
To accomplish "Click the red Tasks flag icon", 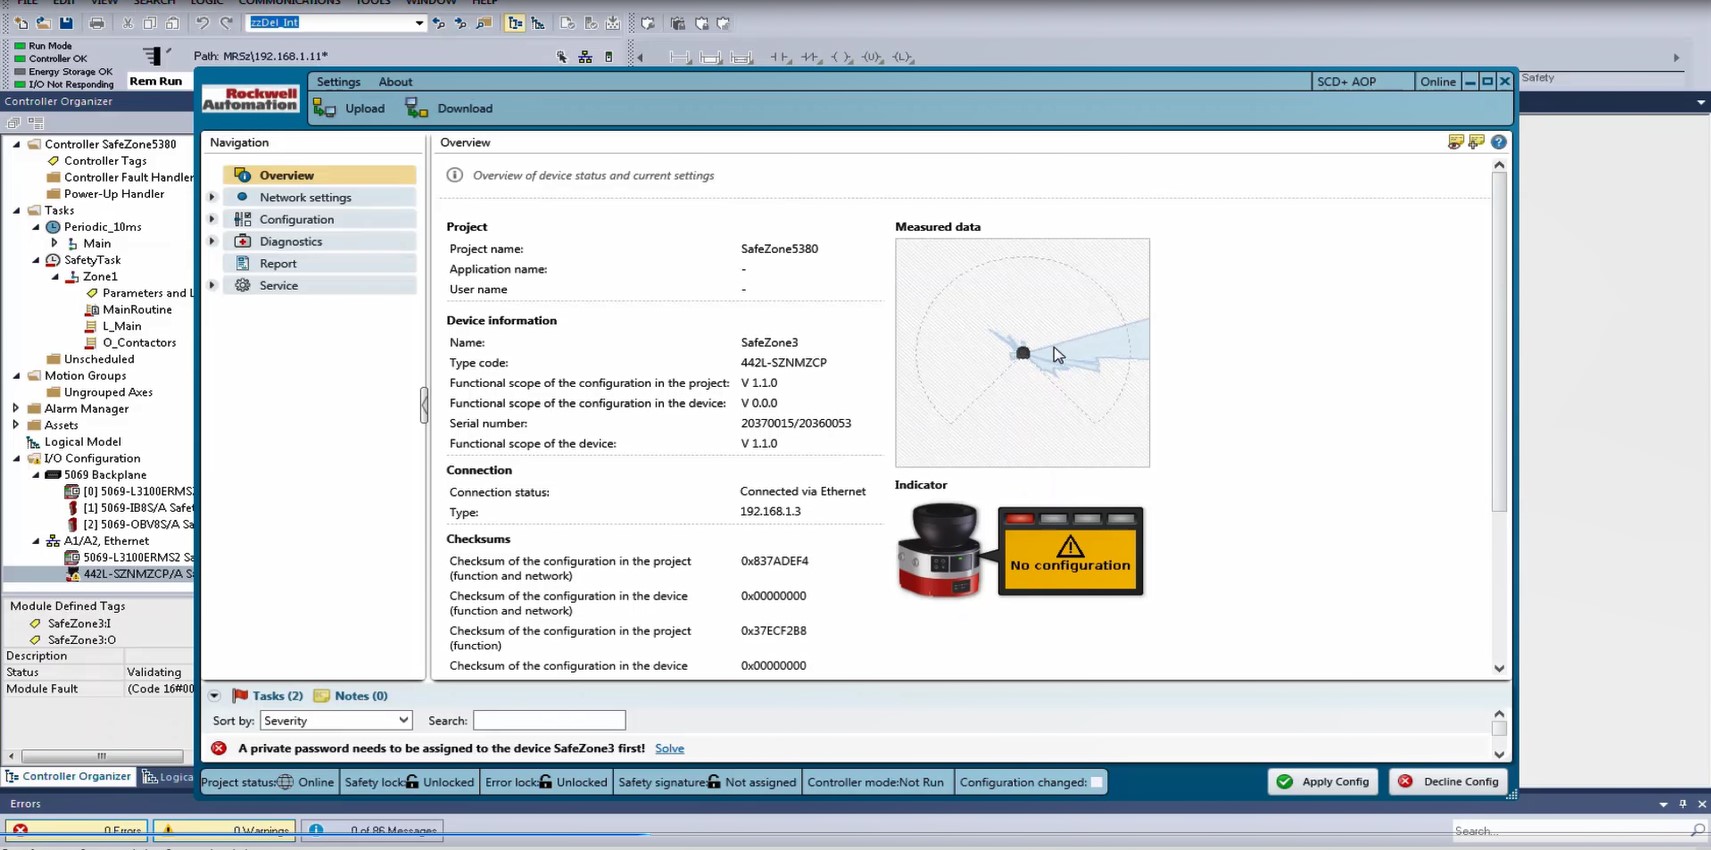I will coord(240,695).
